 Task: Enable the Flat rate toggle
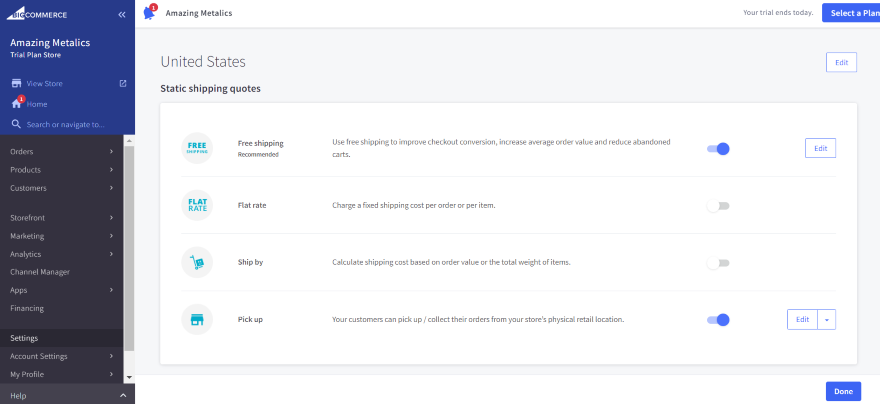pyautogui.click(x=718, y=206)
